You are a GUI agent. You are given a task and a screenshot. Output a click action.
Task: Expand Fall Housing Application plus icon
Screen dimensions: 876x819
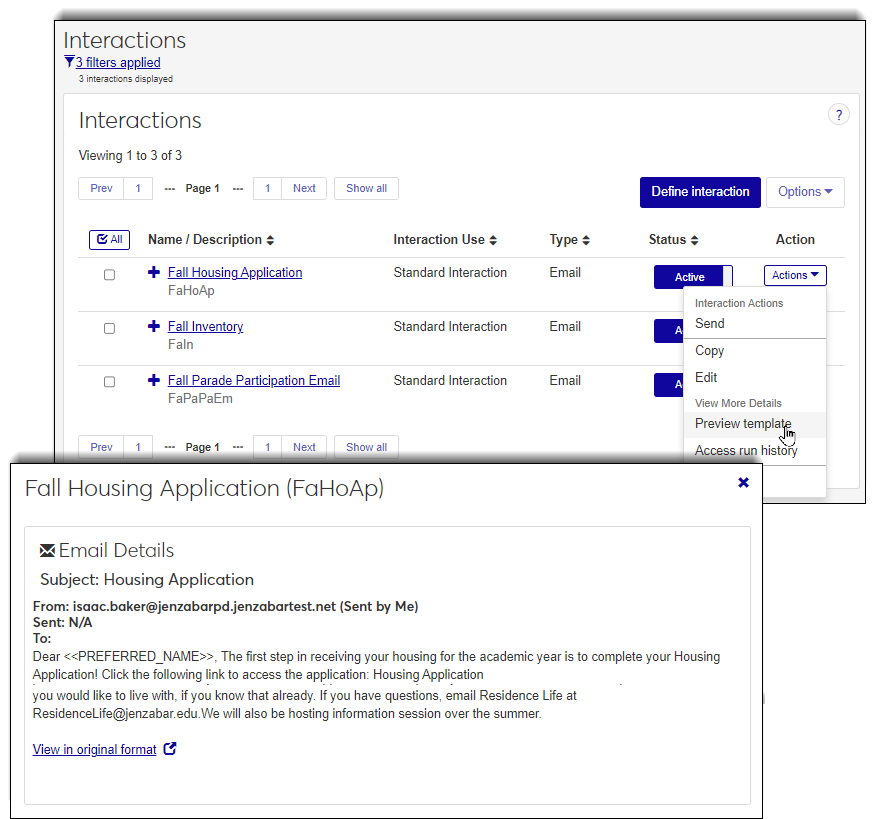[x=154, y=272]
